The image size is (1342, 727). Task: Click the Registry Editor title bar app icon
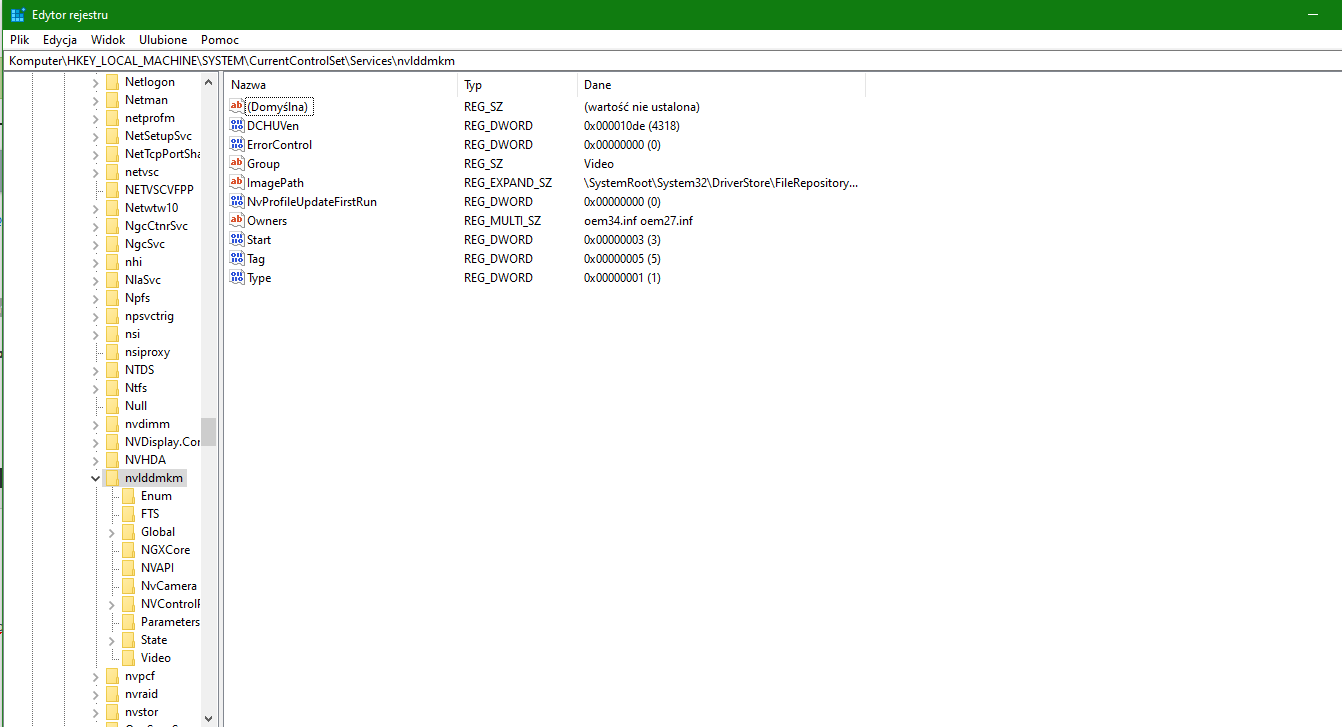coord(18,15)
